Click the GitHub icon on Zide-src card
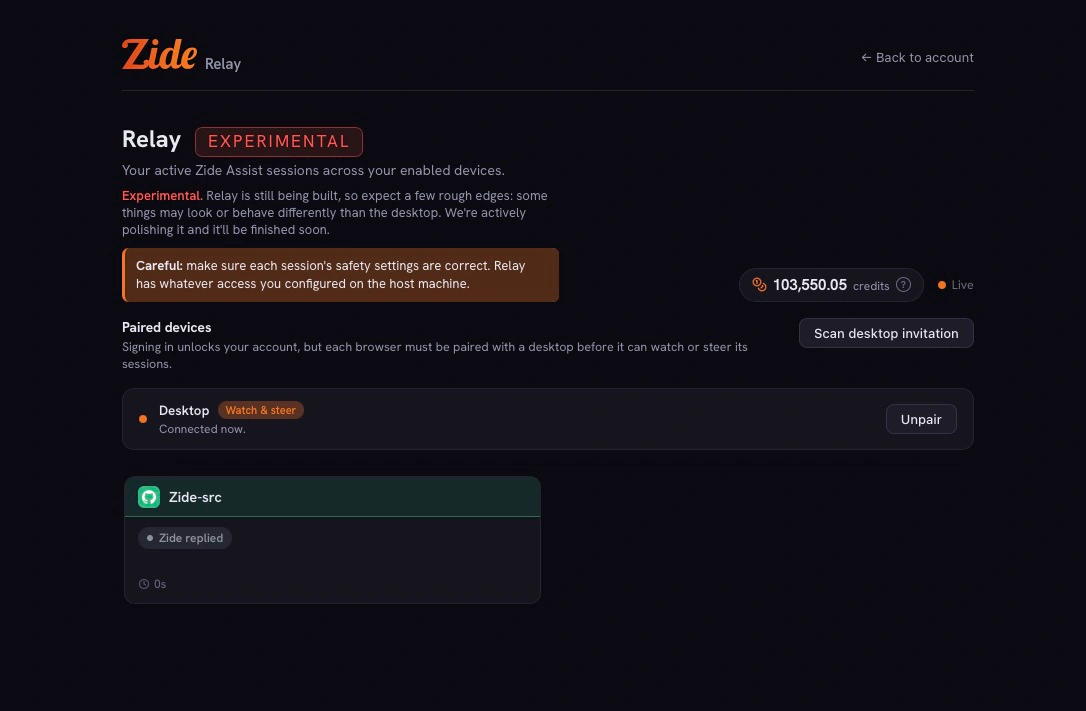 [x=149, y=497]
